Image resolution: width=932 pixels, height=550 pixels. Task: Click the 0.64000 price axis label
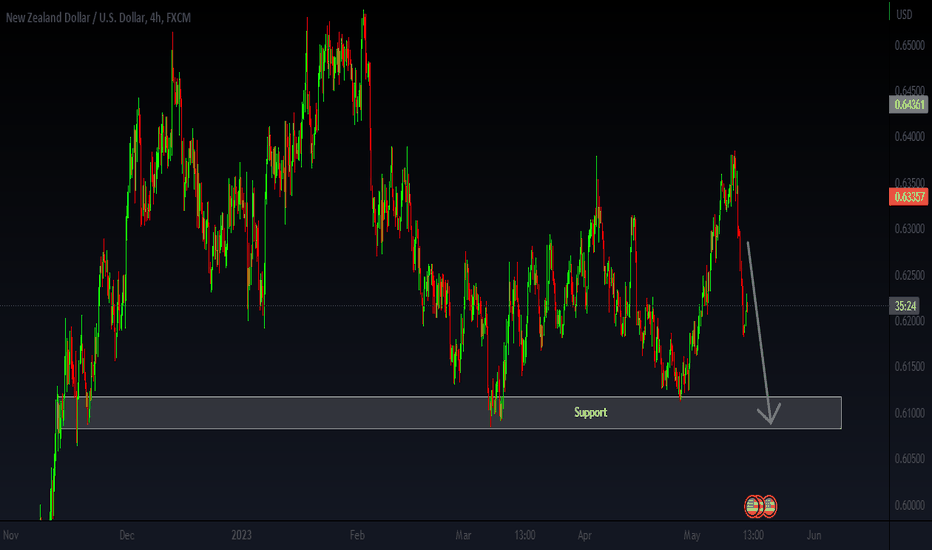point(909,137)
